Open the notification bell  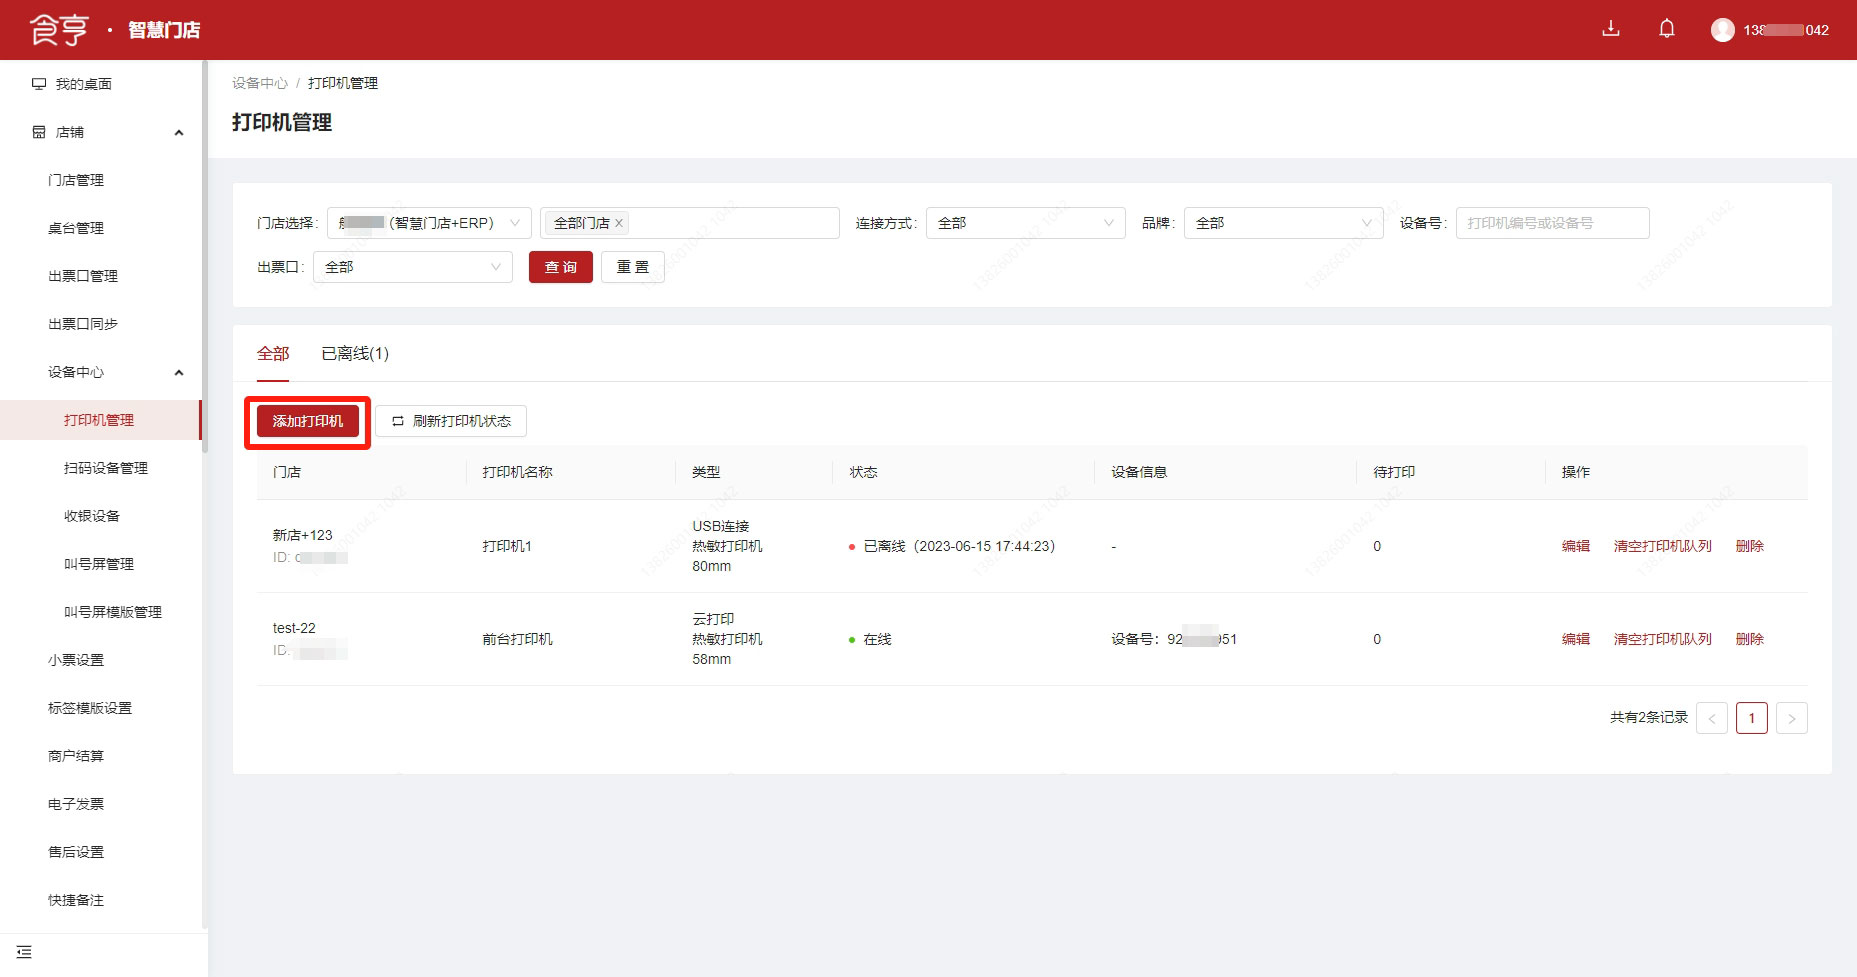[1666, 29]
